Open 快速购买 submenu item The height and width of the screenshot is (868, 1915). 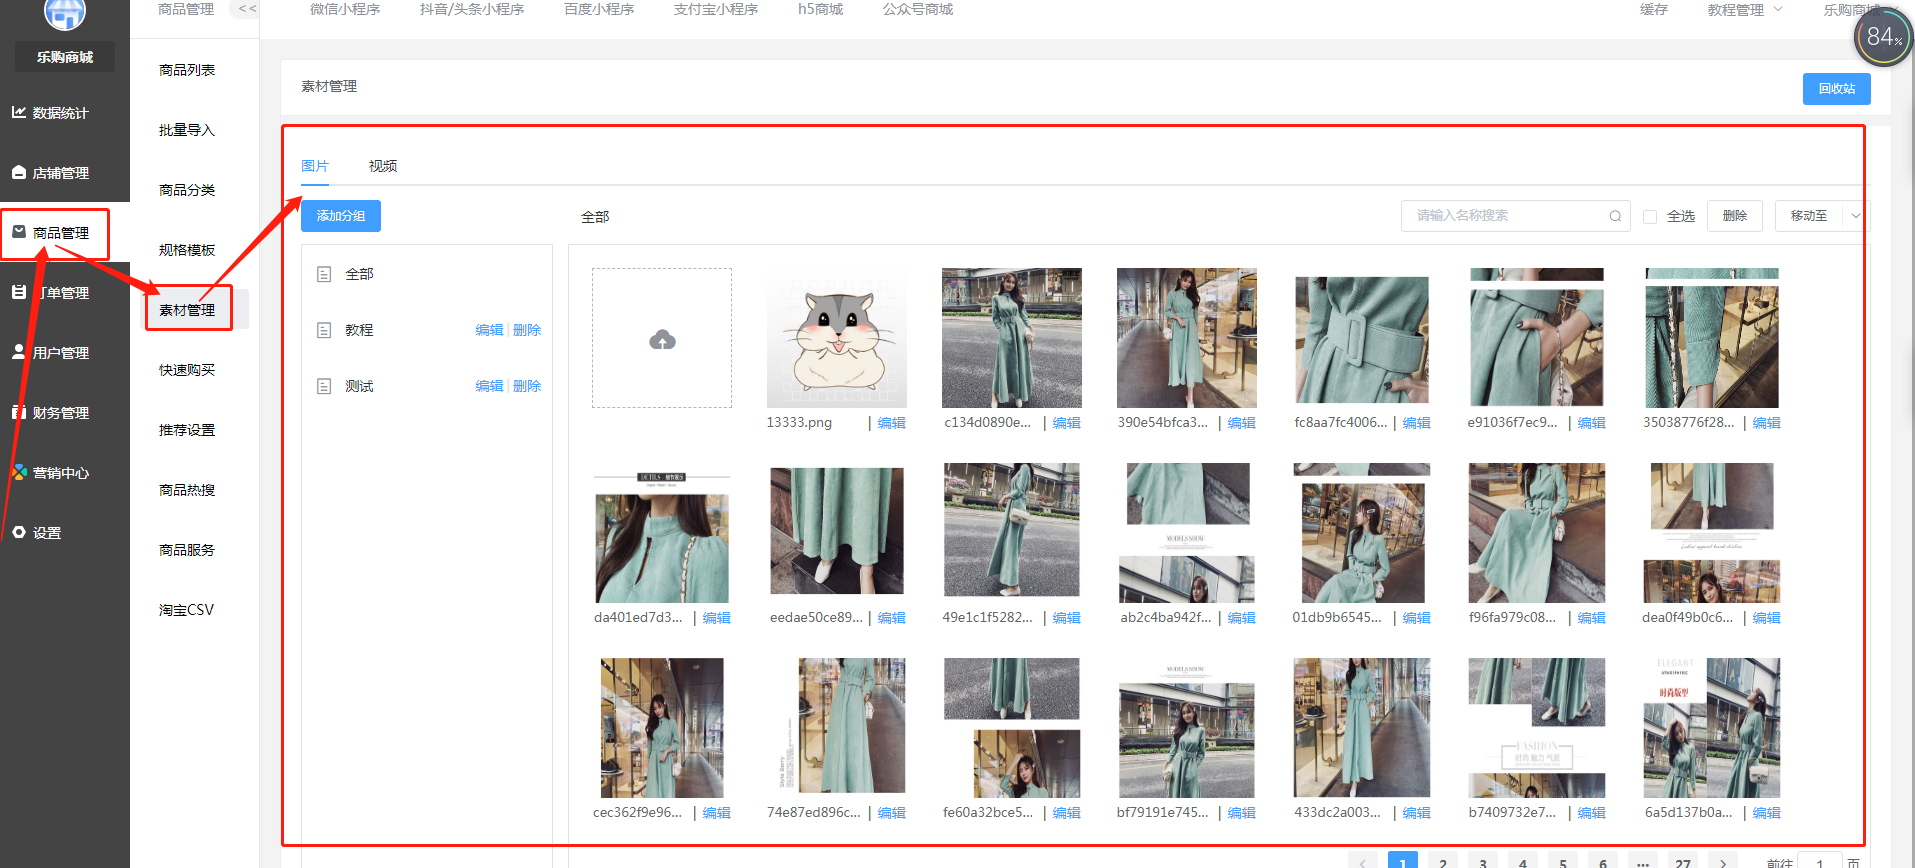[187, 370]
